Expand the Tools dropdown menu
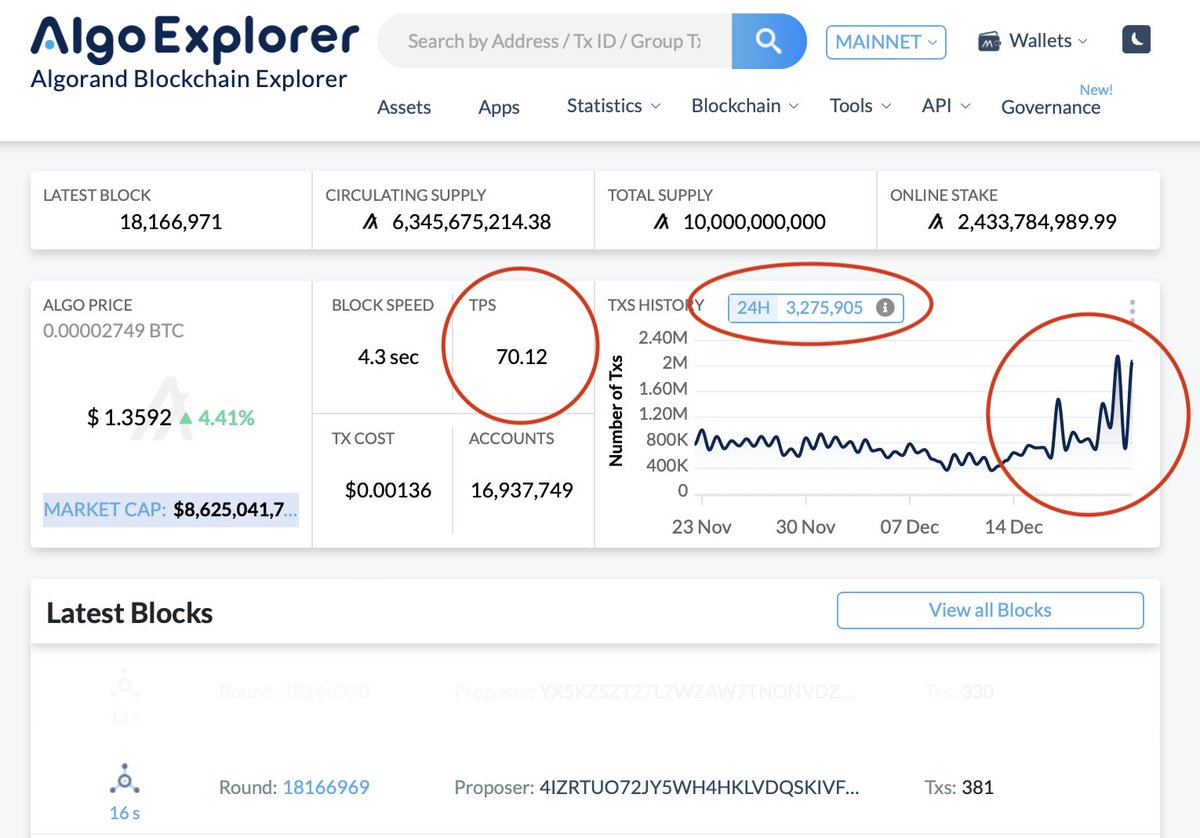This screenshot has width=1200, height=838. 860,105
